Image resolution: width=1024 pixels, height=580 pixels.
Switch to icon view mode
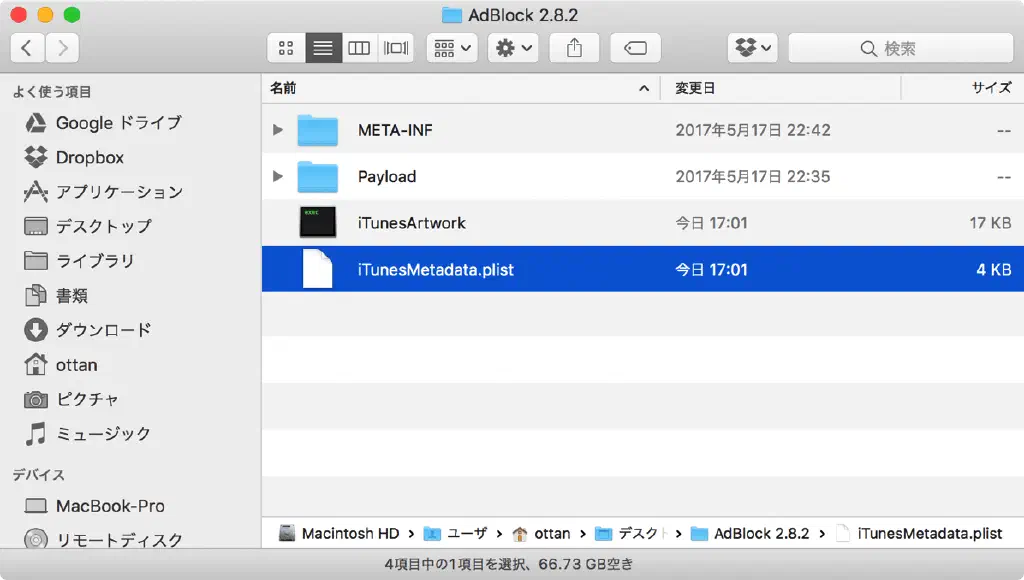[x=286, y=48]
